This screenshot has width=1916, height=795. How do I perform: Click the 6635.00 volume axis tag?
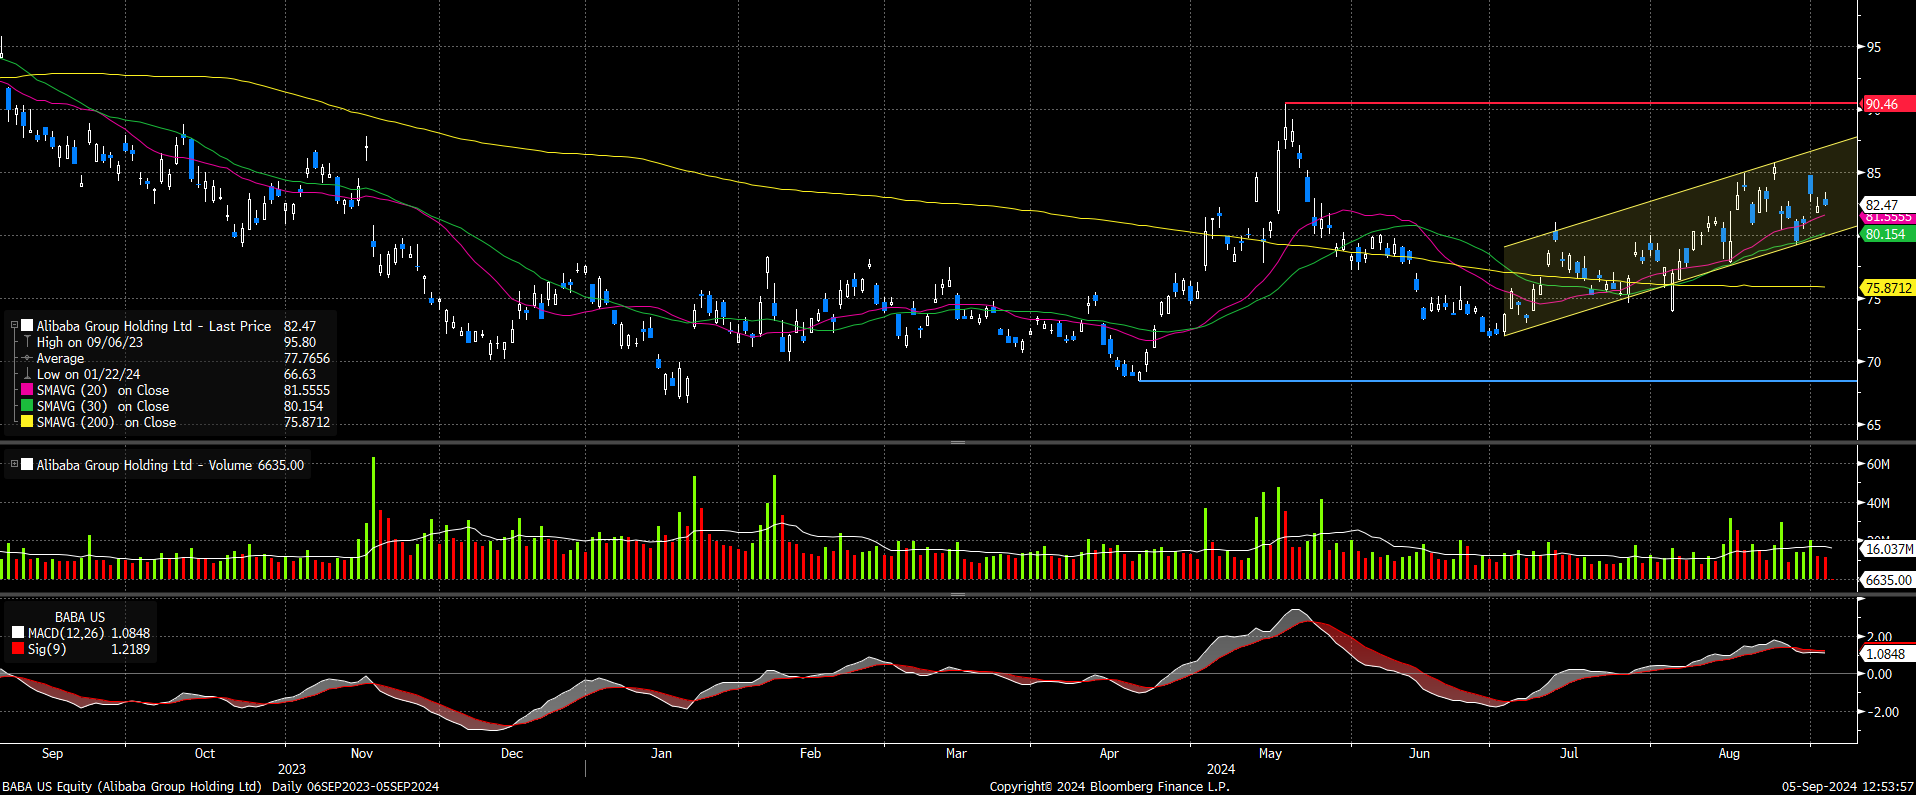pos(1888,580)
